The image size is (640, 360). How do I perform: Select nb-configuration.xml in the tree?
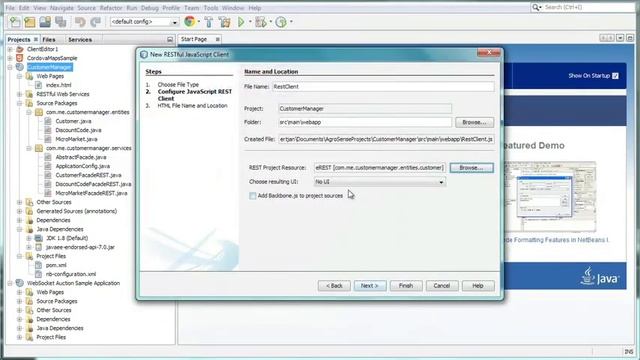coord(71,274)
